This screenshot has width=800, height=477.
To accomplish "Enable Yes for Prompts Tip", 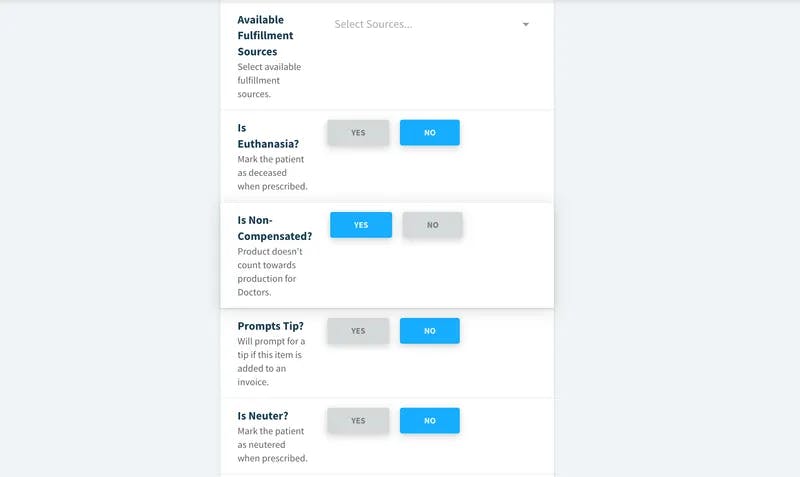I will [358, 331].
